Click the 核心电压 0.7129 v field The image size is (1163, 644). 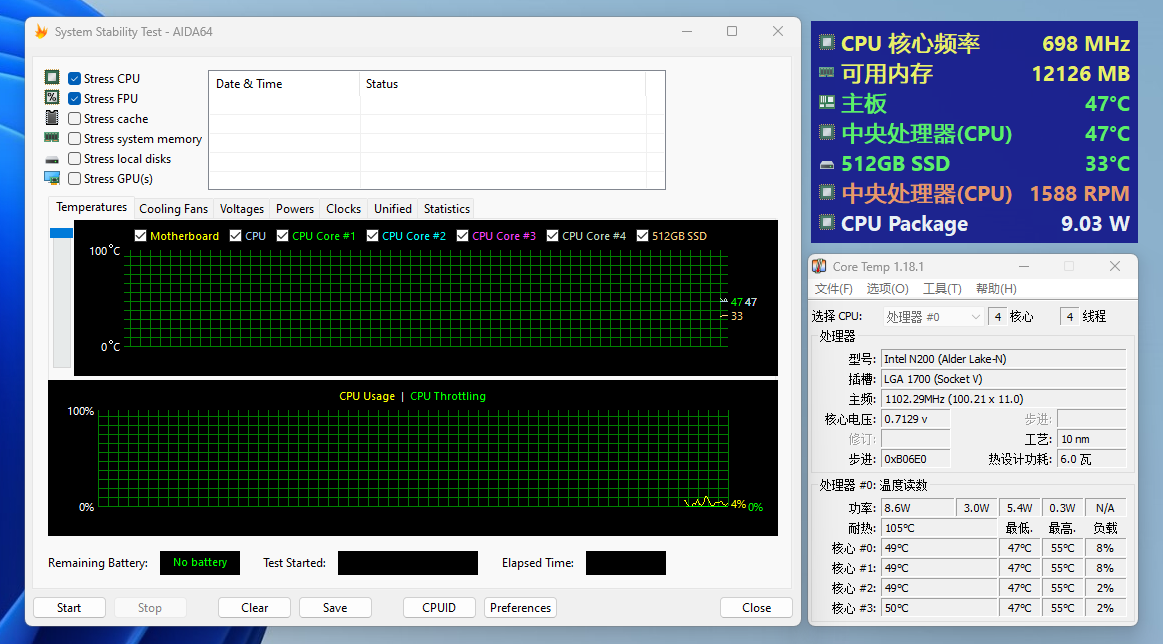click(915, 419)
